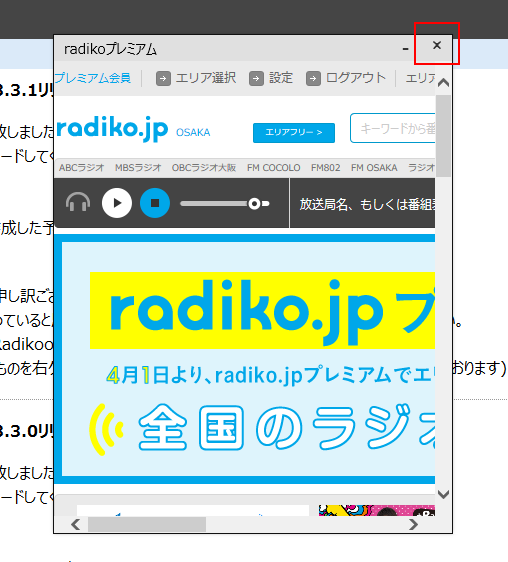The height and width of the screenshot is (562, 508).
Task: Minimize the radikoプレミアム window
Action: (x=405, y=48)
